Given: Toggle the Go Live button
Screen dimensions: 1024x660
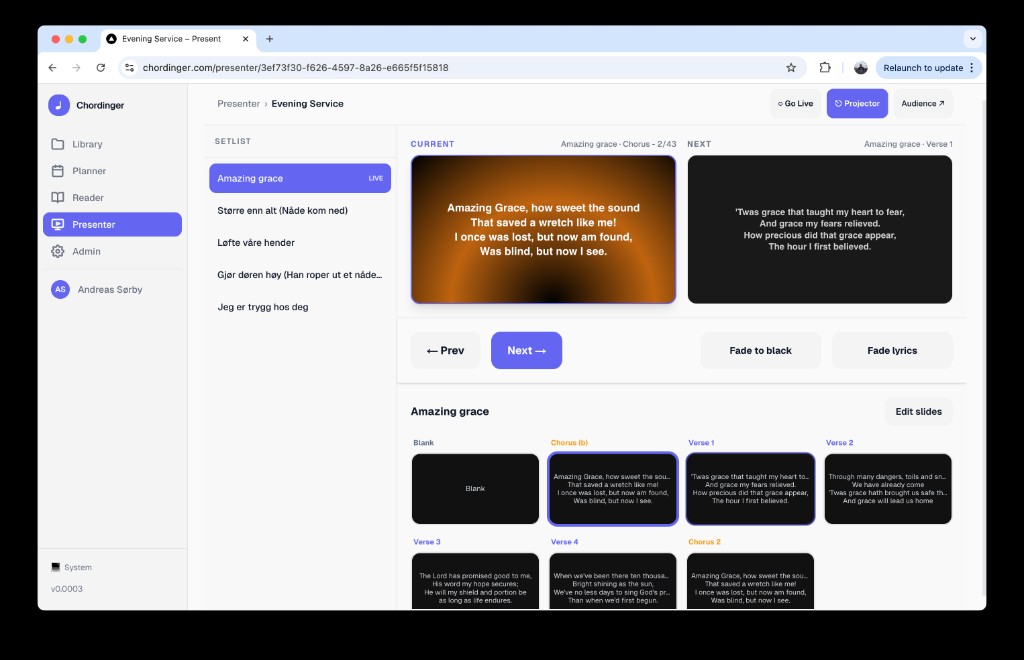Looking at the screenshot, I should click(795, 104).
